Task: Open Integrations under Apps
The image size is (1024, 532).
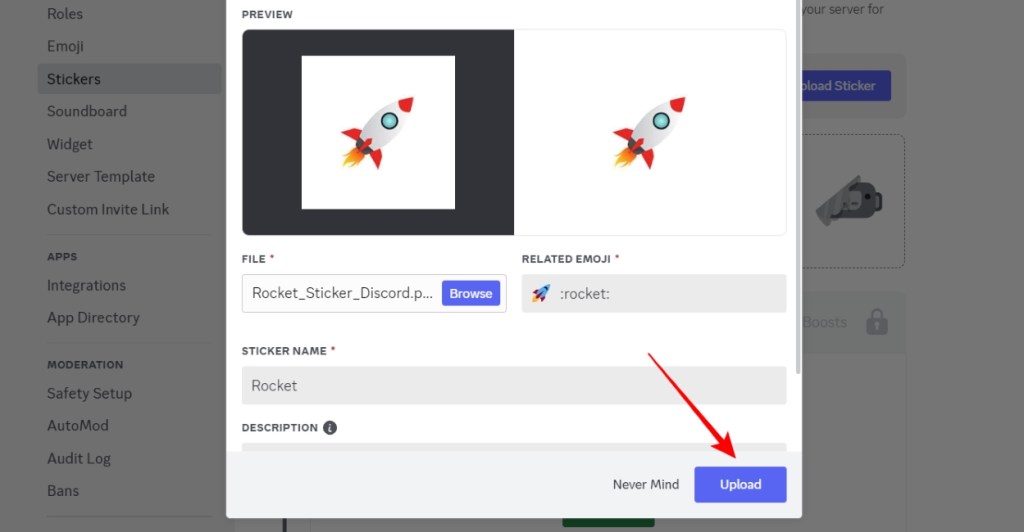Action: pos(86,285)
